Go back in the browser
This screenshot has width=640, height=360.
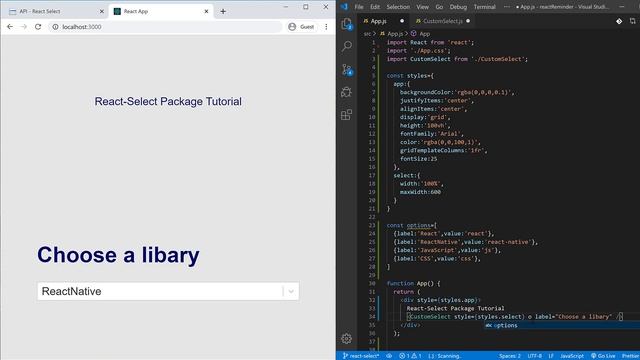[10, 27]
